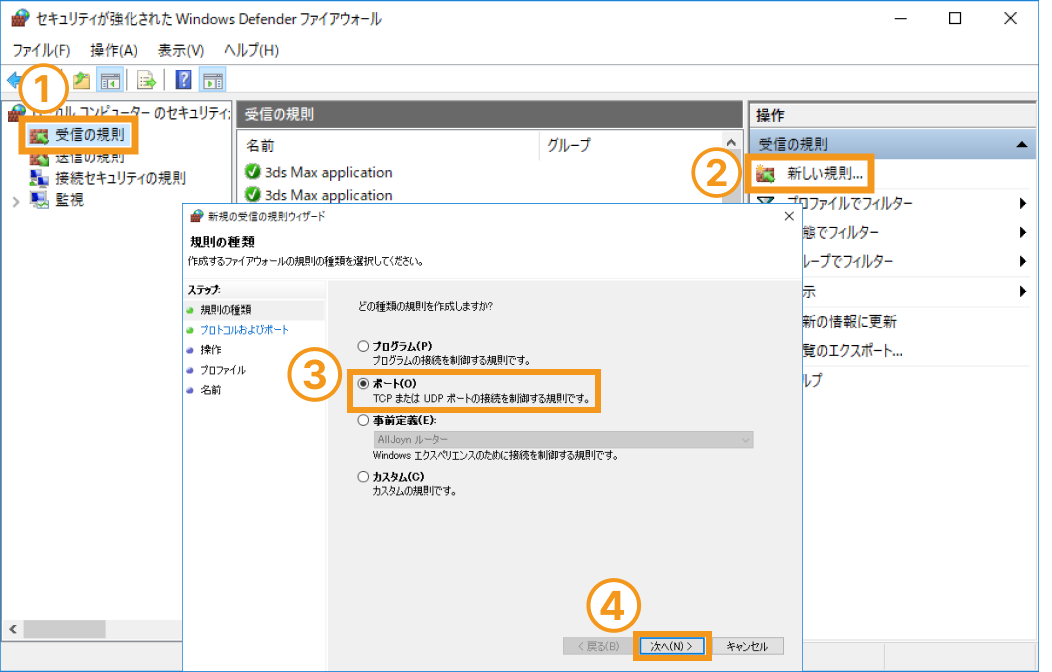Open the AllJoyn ルーター predefined dropdown

563,440
